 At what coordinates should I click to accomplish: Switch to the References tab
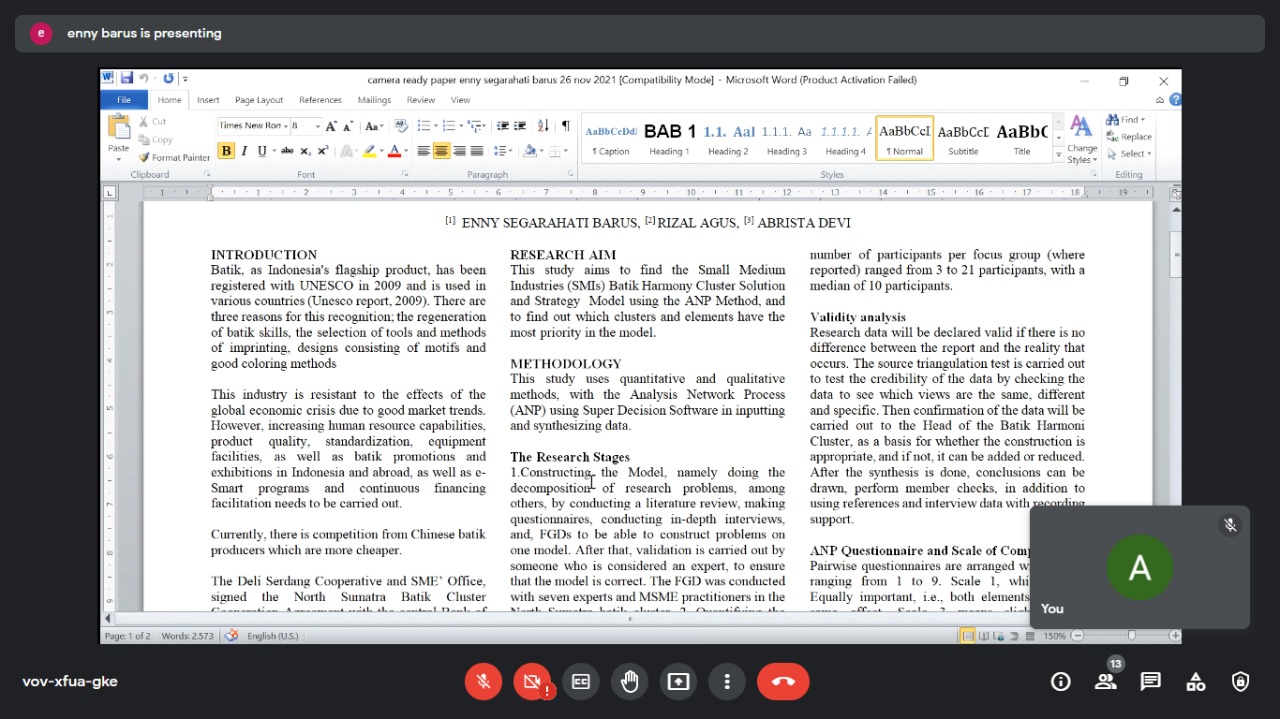(320, 100)
